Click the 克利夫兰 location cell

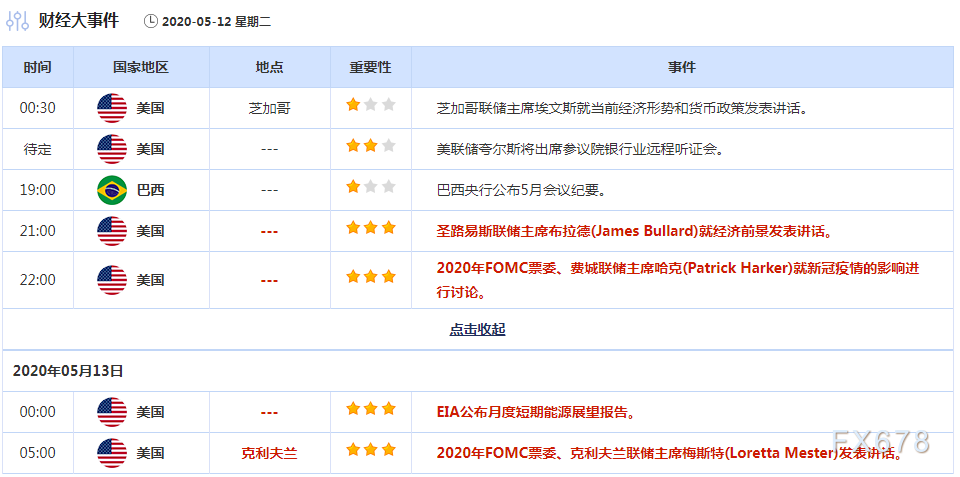[269, 453]
